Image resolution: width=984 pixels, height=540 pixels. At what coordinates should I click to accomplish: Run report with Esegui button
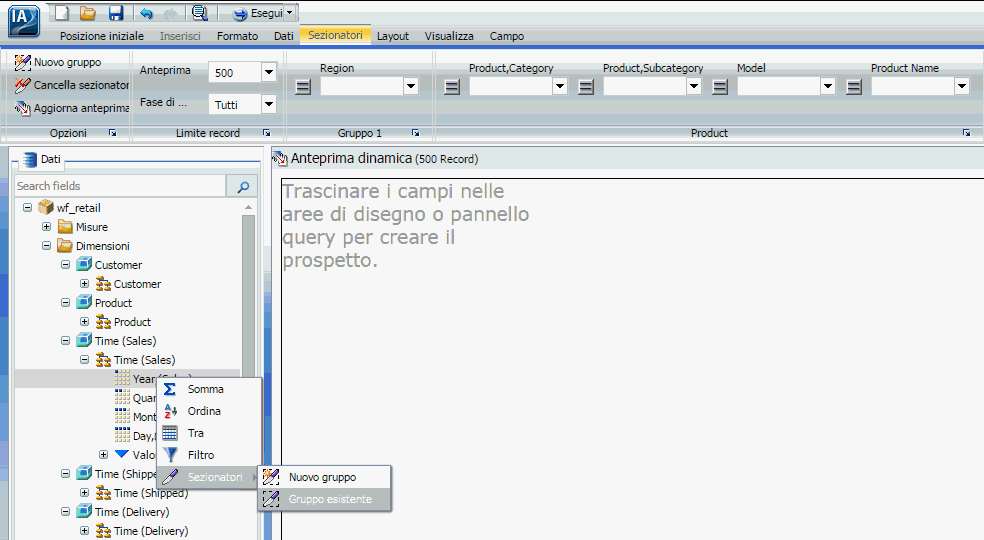point(258,13)
